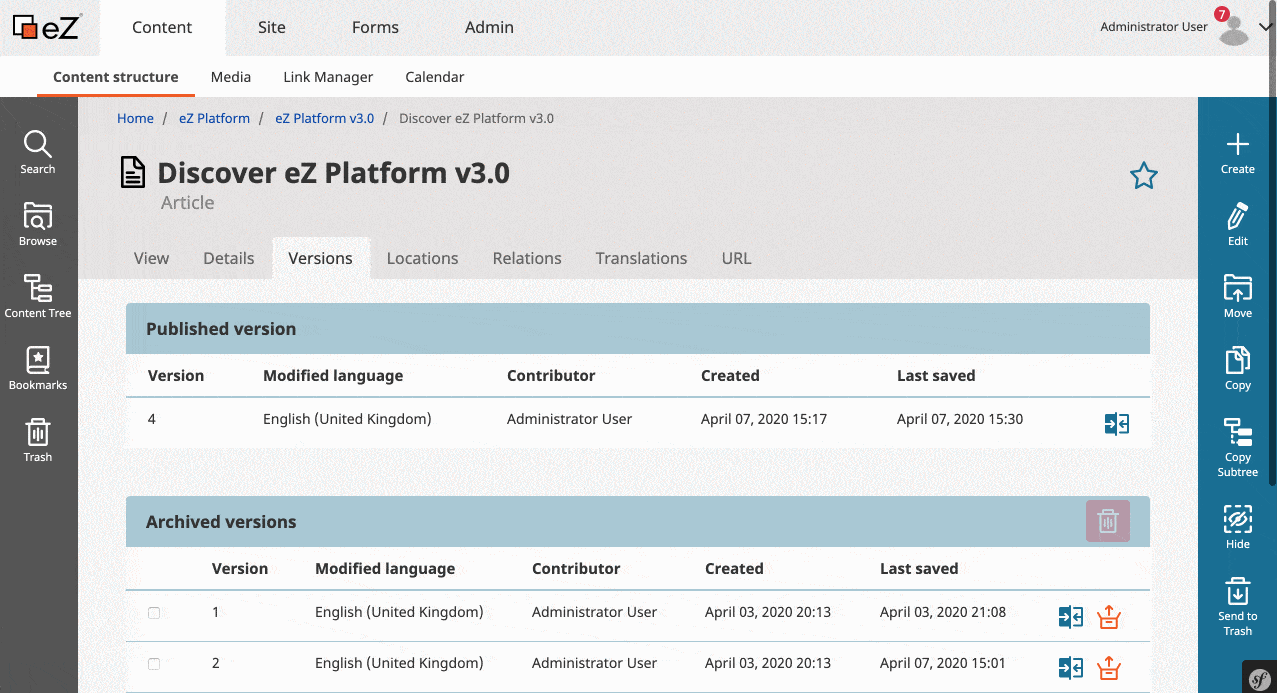
Task: Open the Translations tab
Action: [x=642, y=258]
